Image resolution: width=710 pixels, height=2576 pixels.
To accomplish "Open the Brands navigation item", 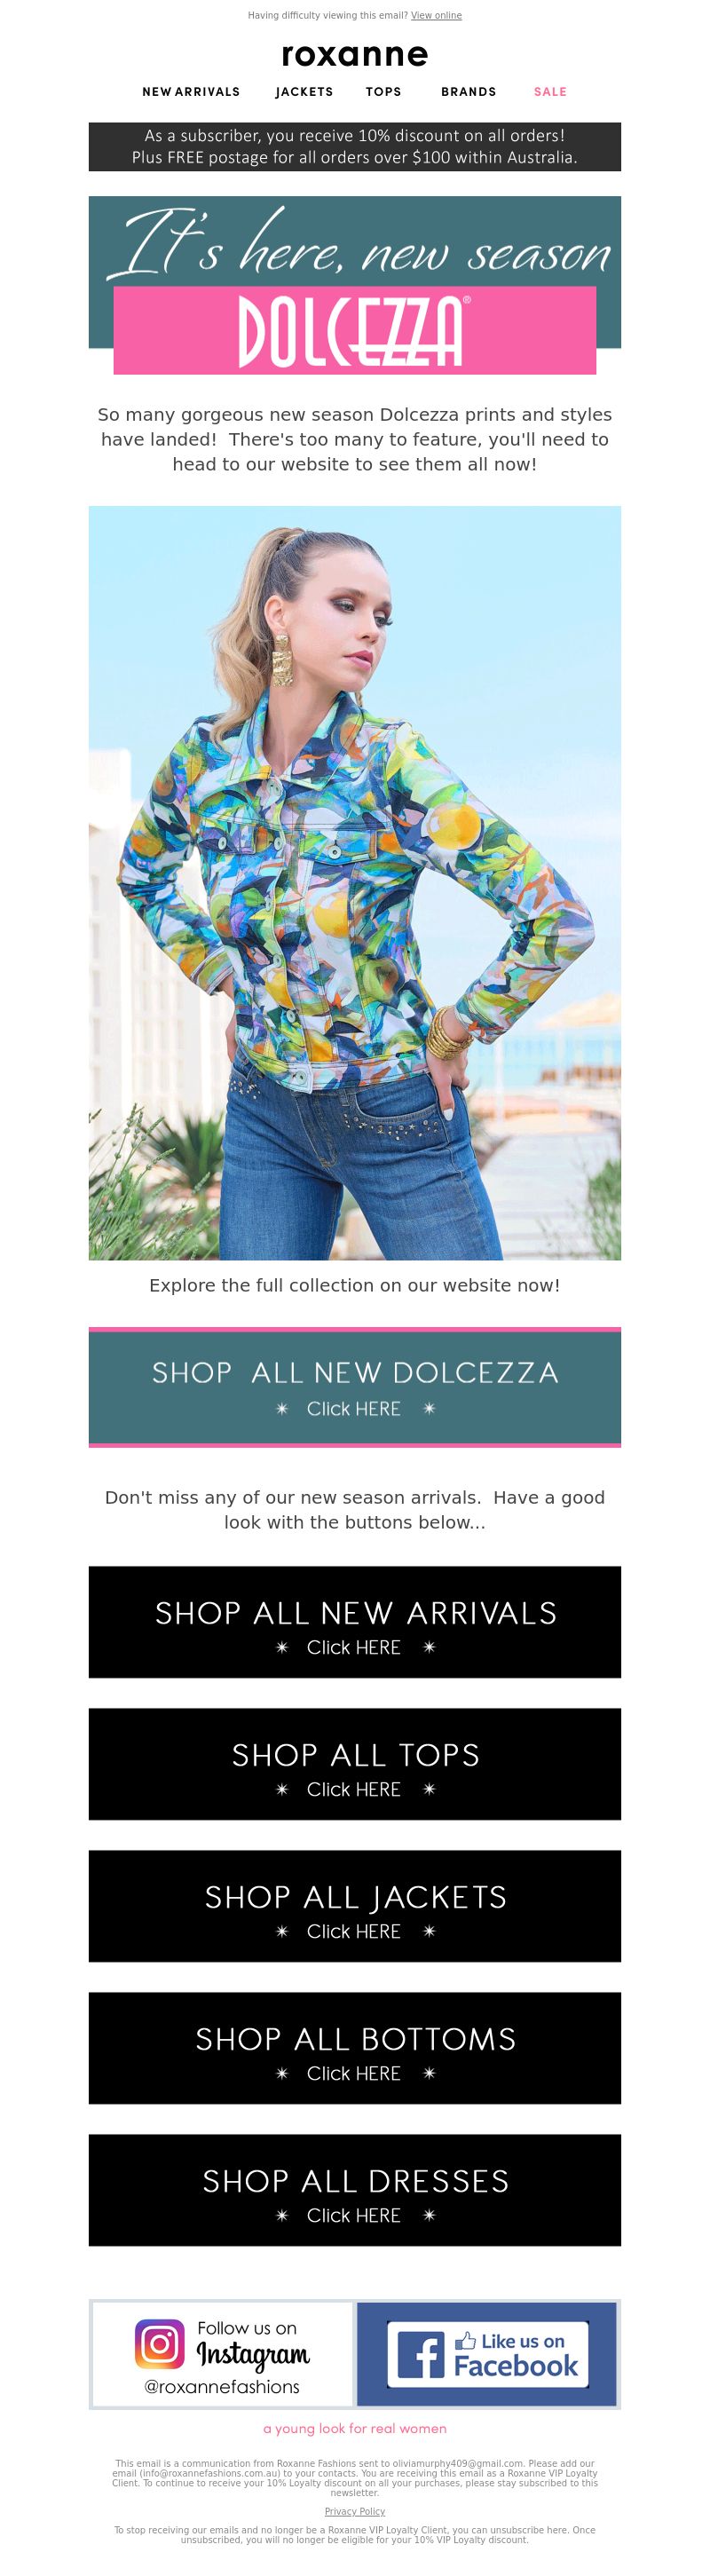I will [x=469, y=92].
